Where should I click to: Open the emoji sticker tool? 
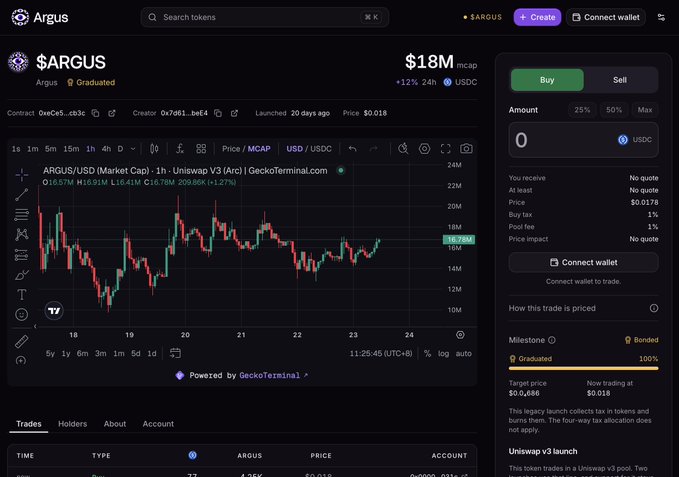[x=22, y=315]
